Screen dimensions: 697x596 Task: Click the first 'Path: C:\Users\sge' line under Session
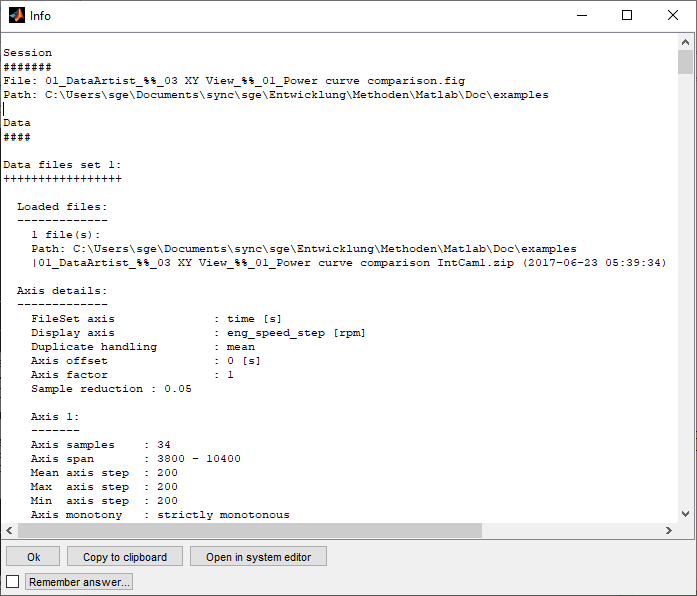click(x=276, y=95)
